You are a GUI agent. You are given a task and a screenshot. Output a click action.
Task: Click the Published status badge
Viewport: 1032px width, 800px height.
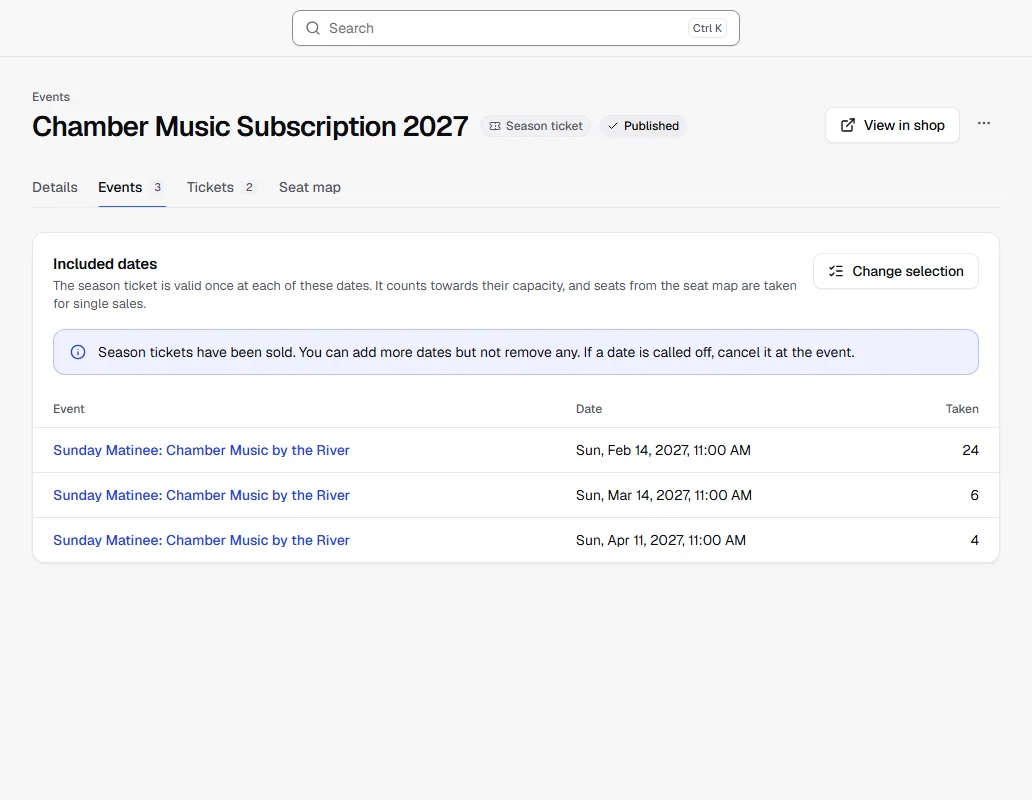[x=643, y=126]
